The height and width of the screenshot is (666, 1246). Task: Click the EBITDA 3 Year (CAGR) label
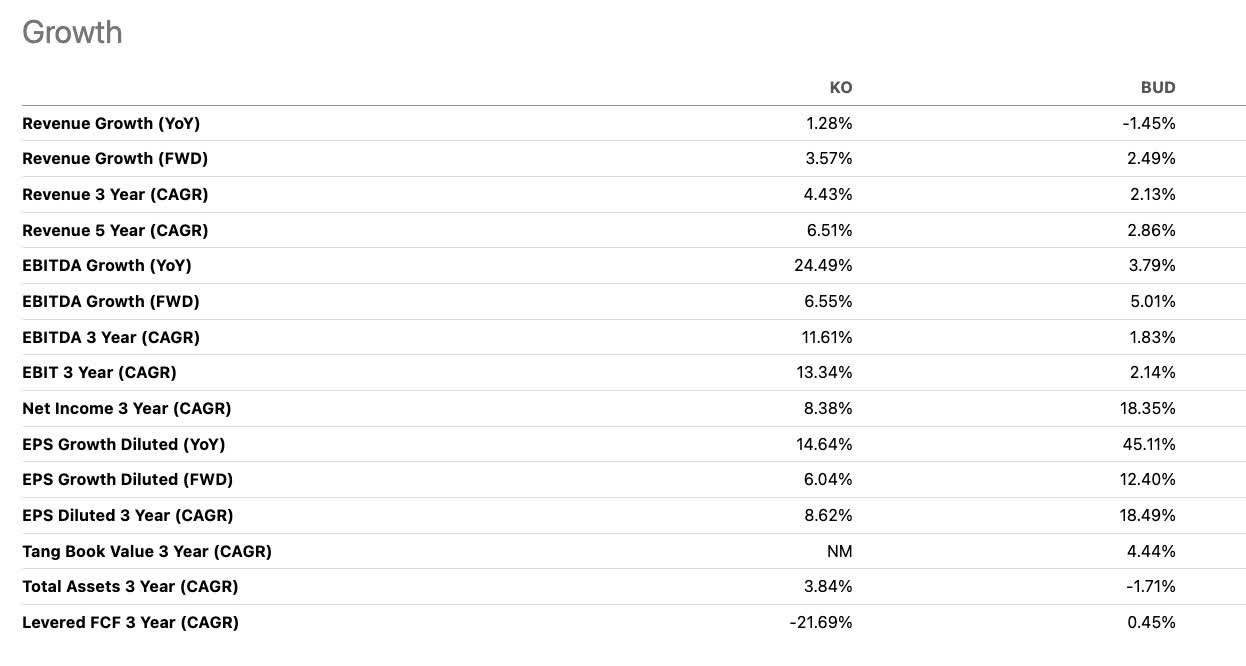111,337
